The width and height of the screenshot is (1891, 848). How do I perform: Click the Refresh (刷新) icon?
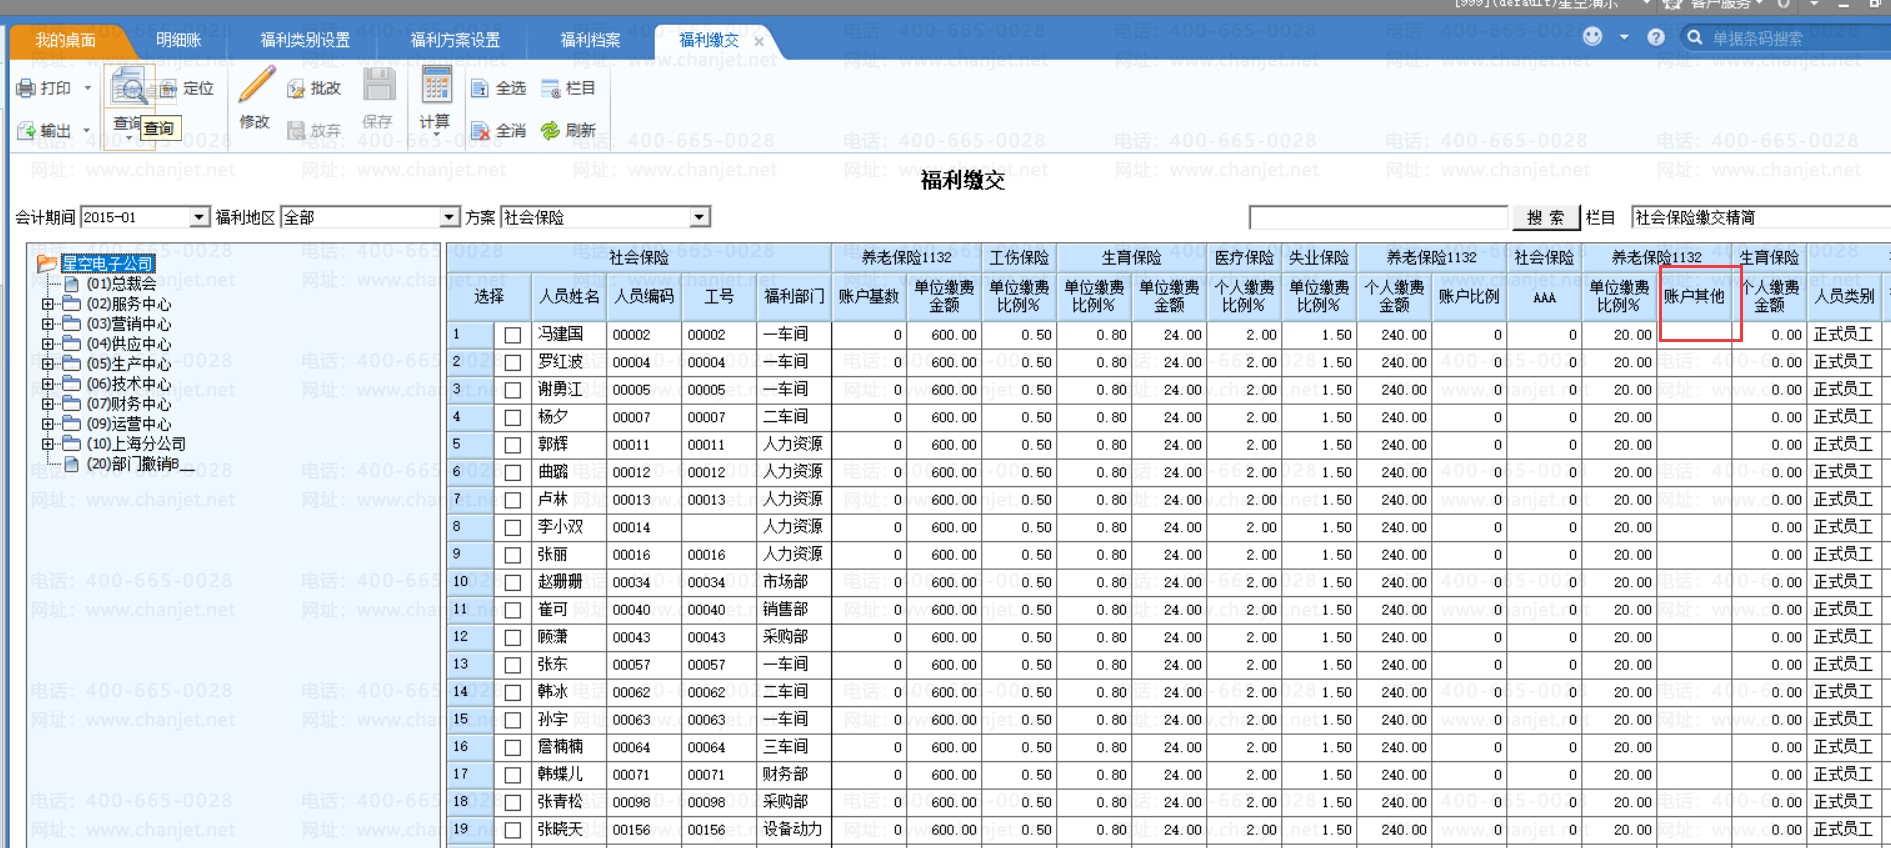pyautogui.click(x=550, y=131)
